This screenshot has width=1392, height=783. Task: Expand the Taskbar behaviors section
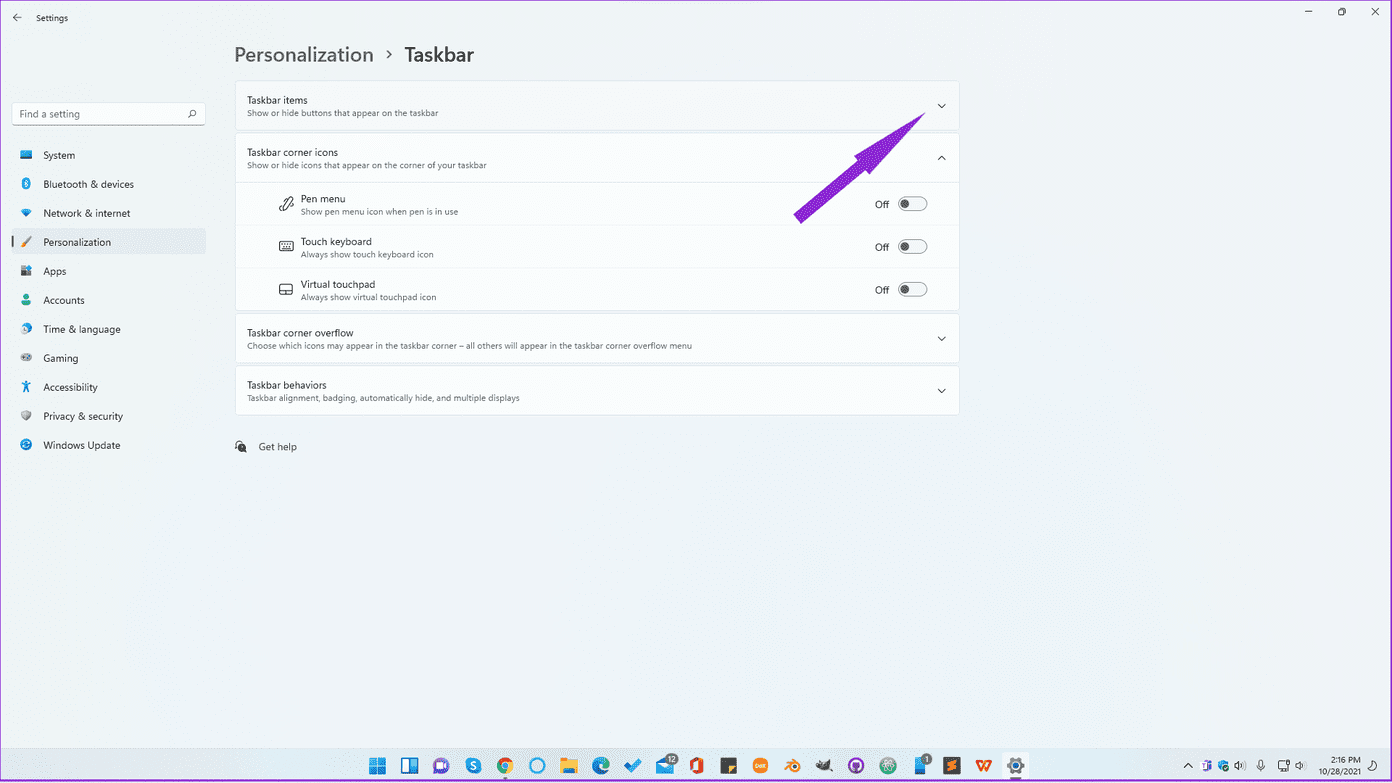pos(941,391)
